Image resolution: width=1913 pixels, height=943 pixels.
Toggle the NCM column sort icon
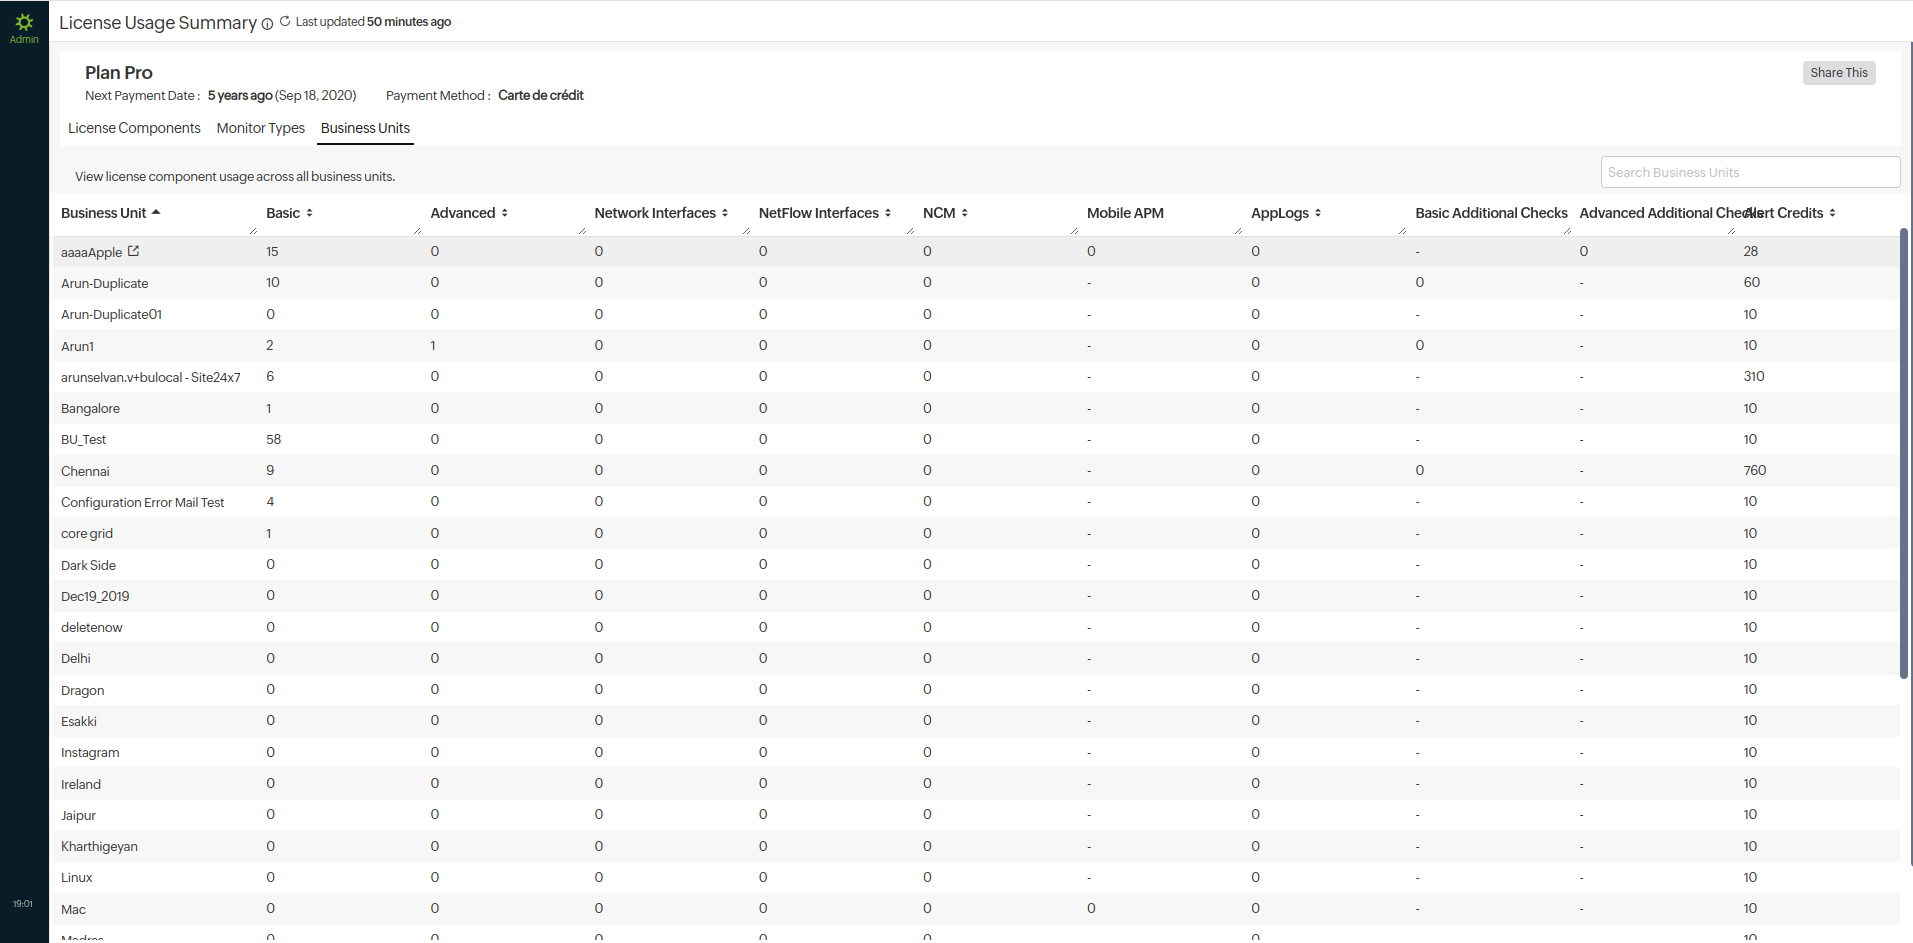pos(964,213)
